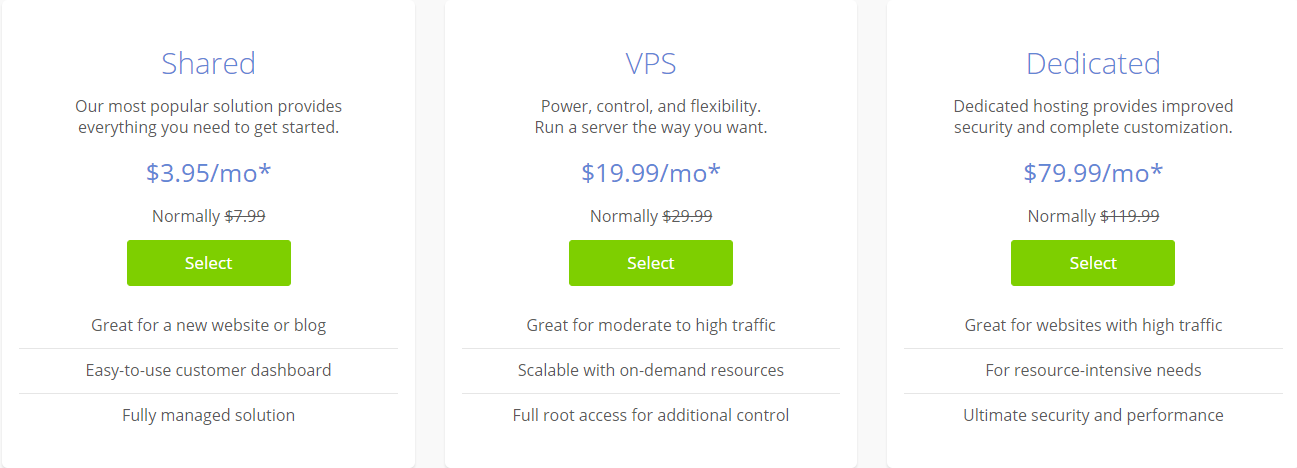Click the Dedicated plan heading
Viewport: 1297px width, 468px height.
pos(1093,64)
